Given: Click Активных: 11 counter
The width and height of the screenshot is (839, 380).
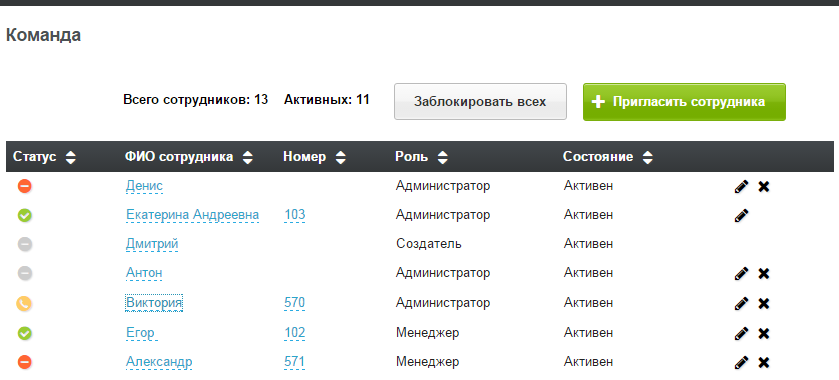Looking at the screenshot, I should 326,100.
